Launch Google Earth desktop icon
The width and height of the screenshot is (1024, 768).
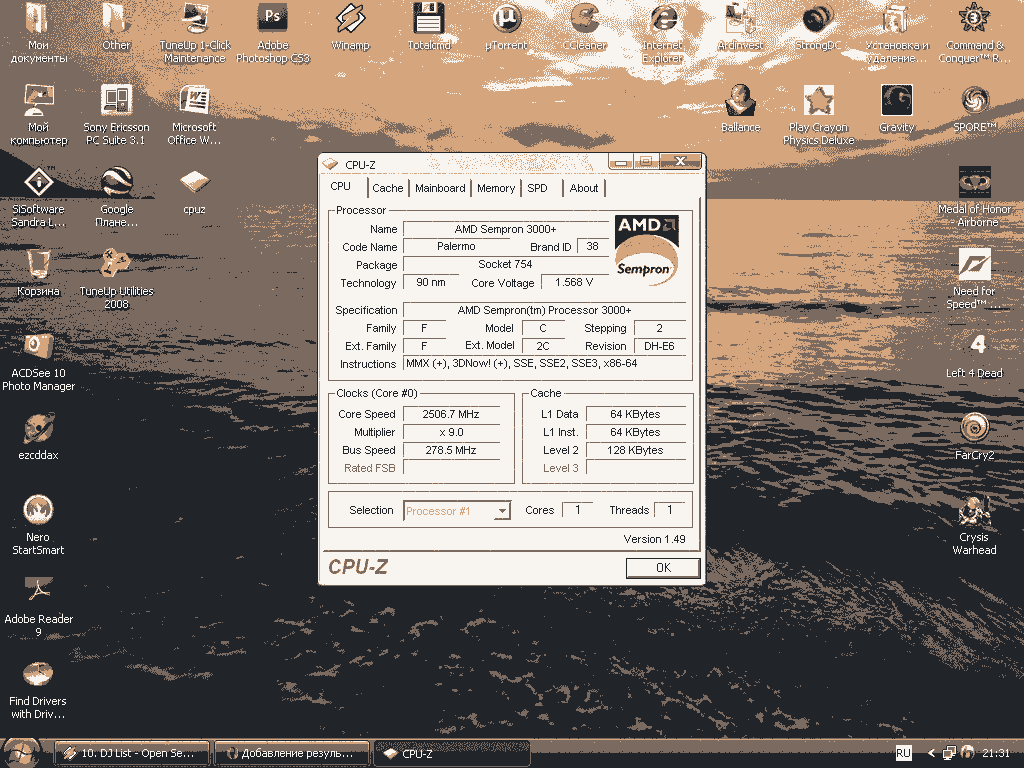[x=116, y=183]
